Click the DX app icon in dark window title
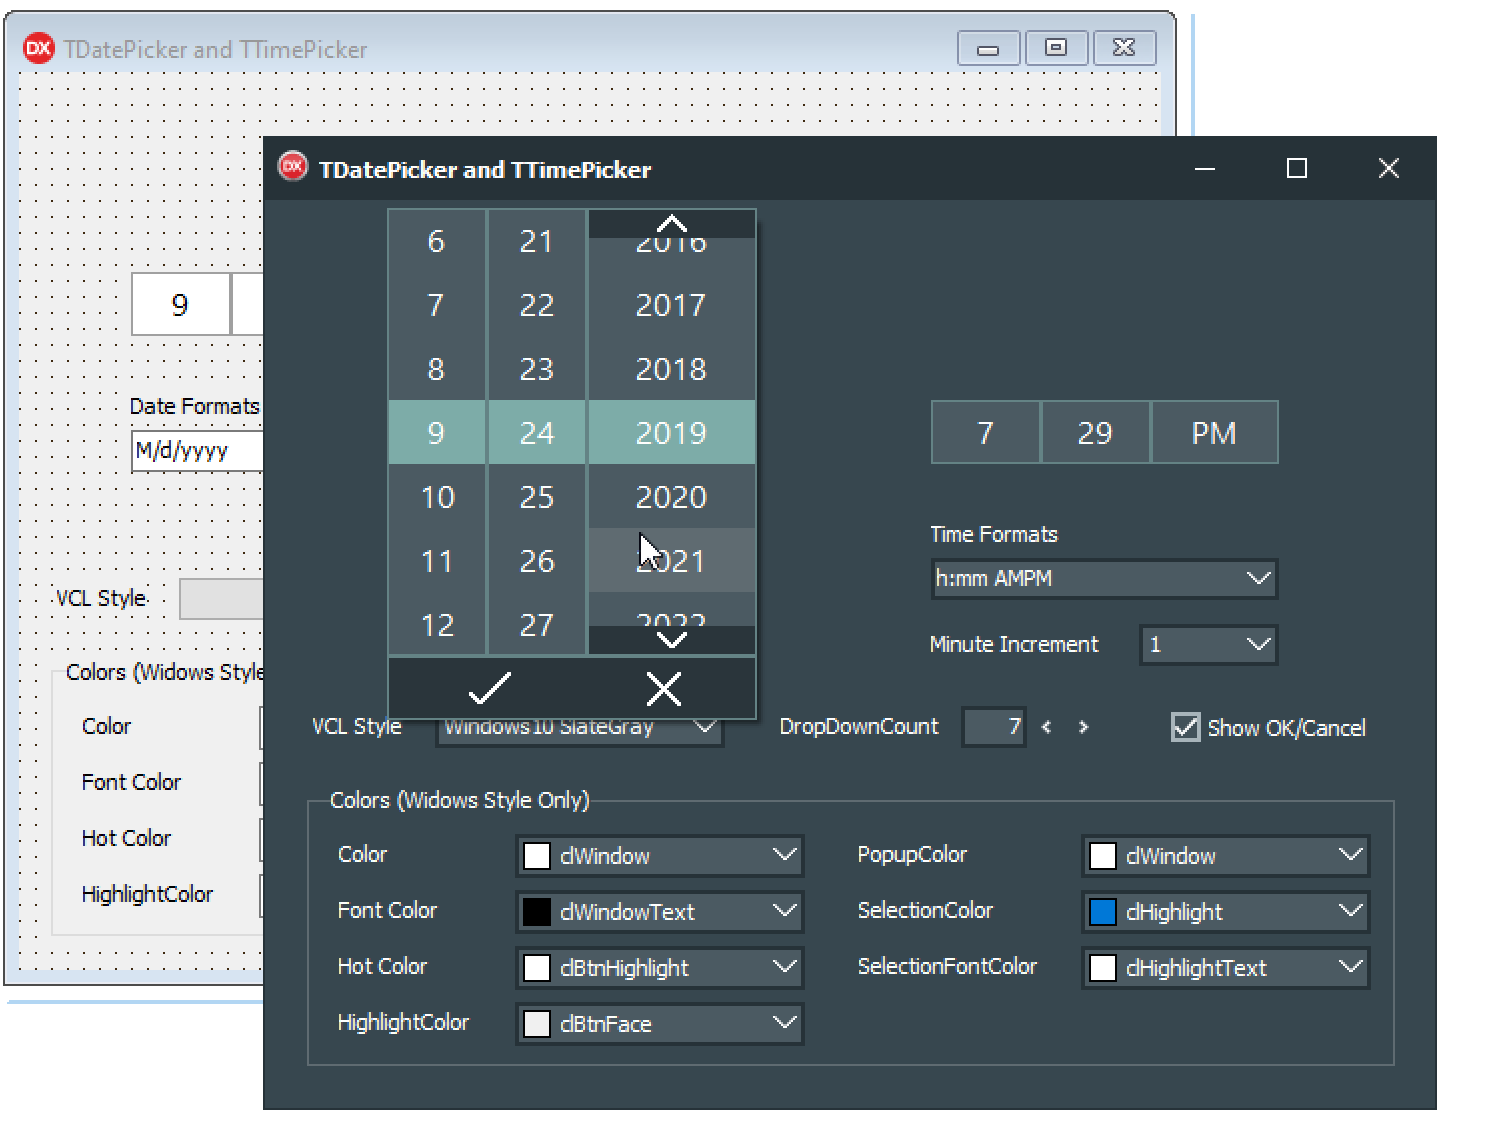The image size is (1487, 1124). coord(293,167)
